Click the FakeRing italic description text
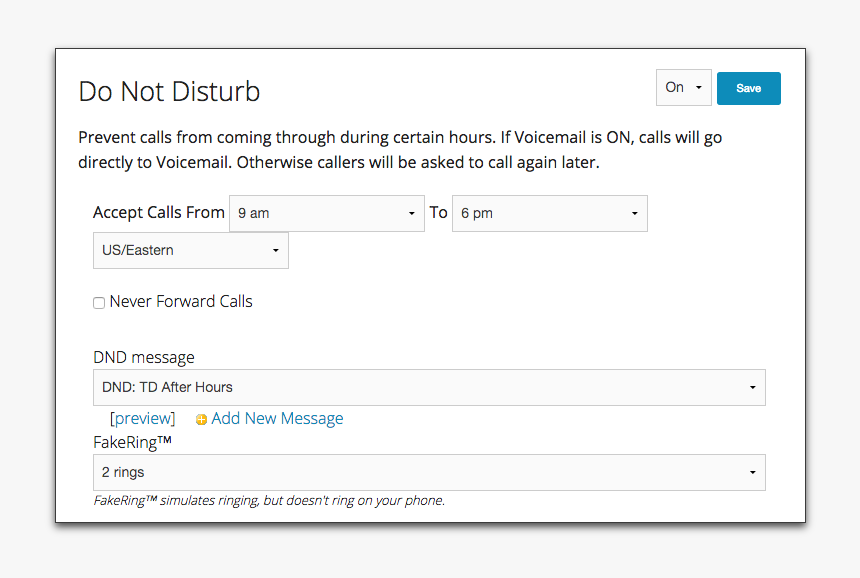The height and width of the screenshot is (578, 860). click(269, 500)
